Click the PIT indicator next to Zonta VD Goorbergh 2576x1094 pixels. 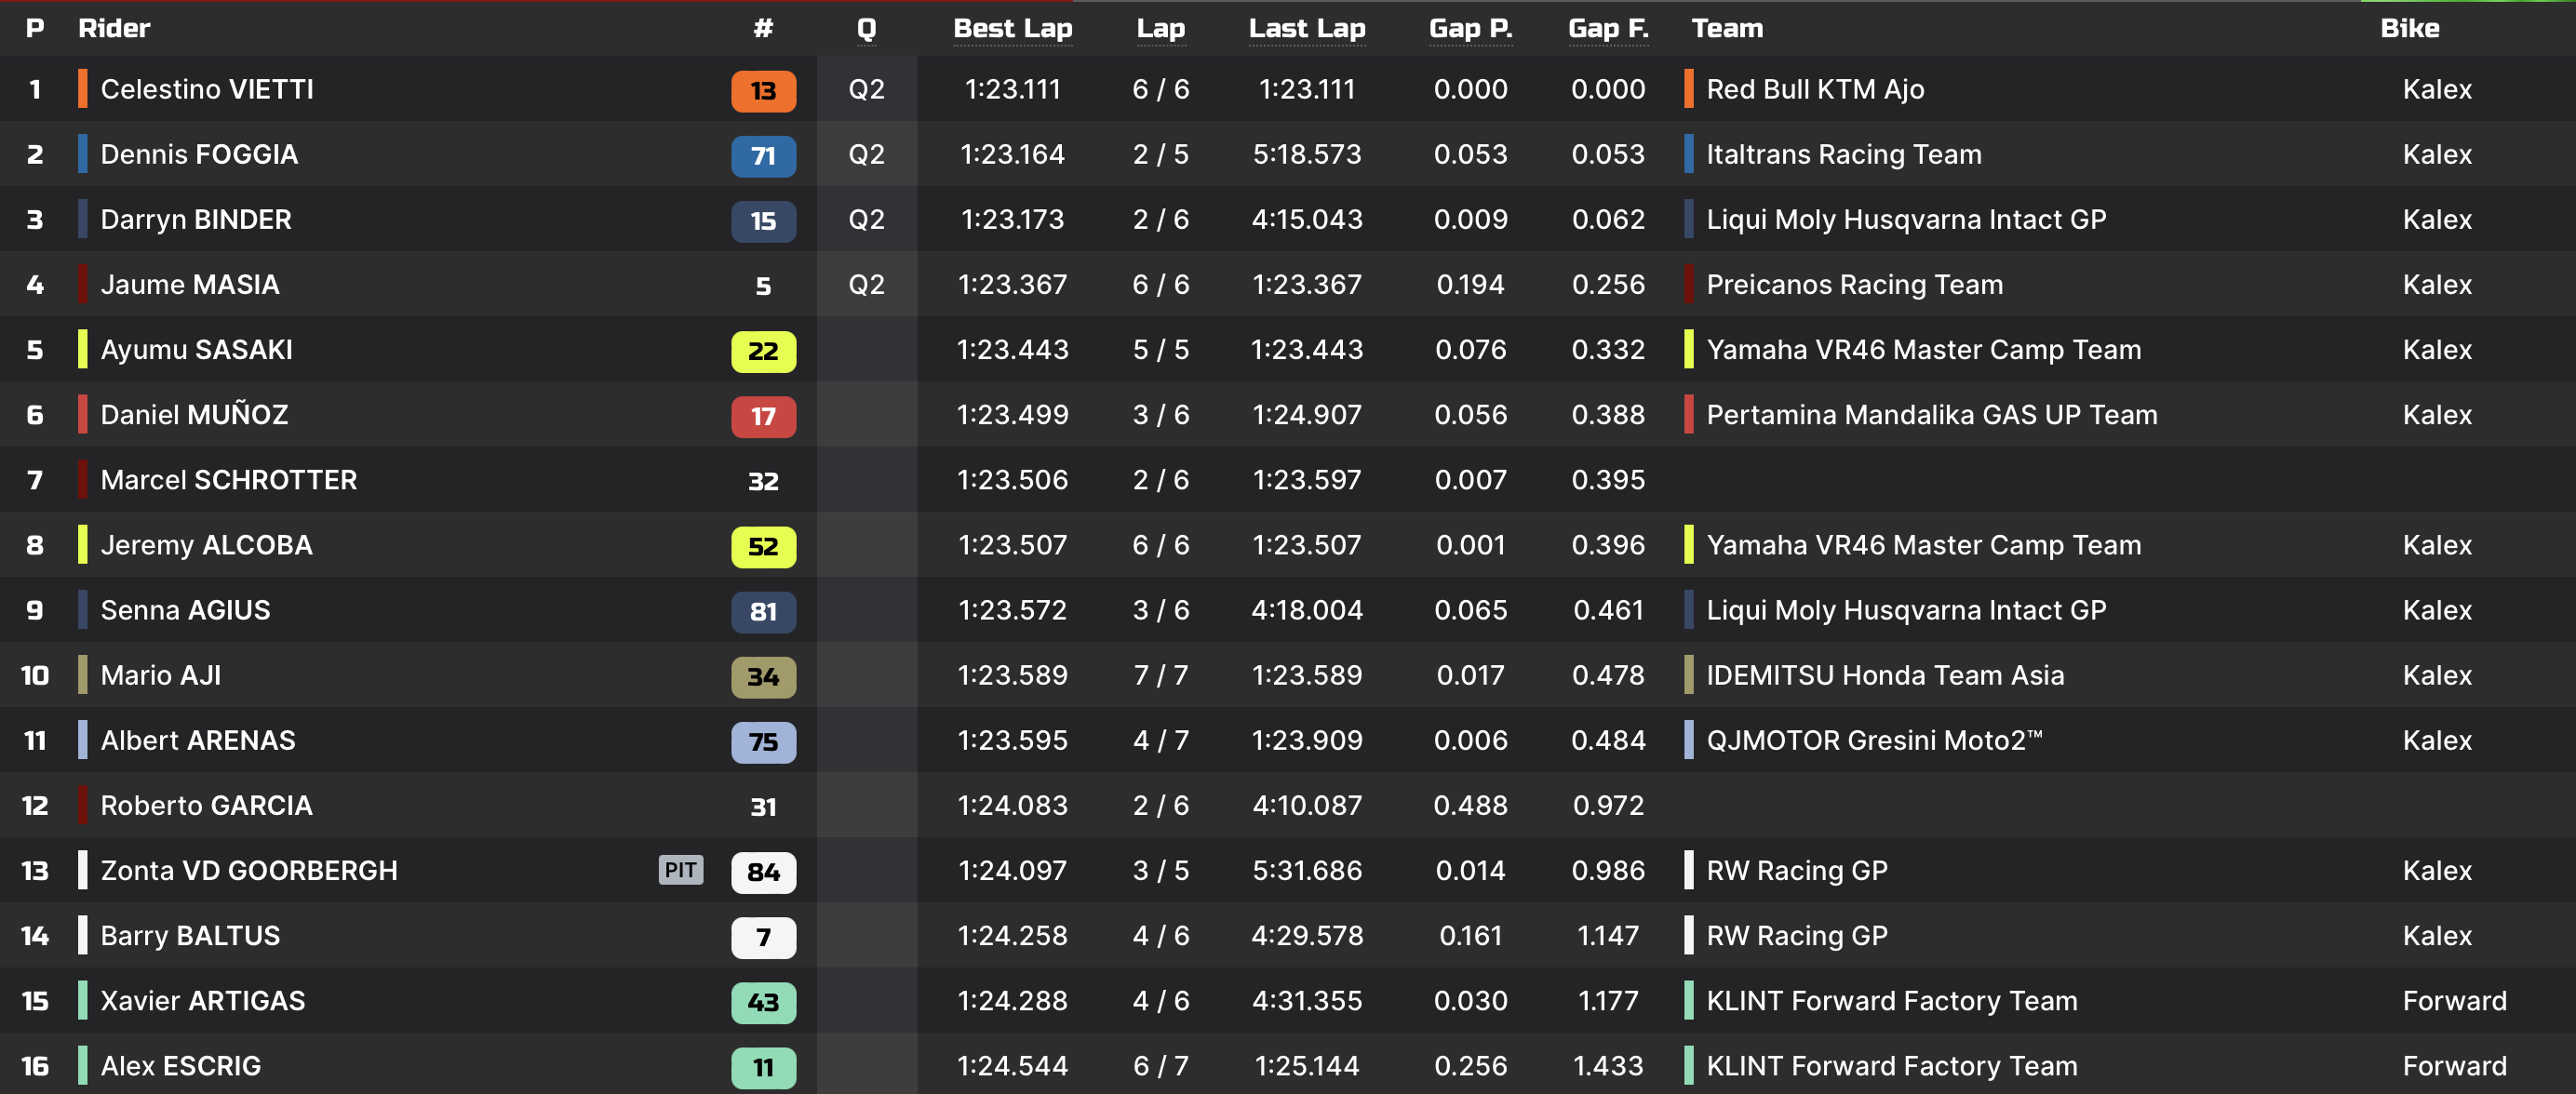coord(681,870)
